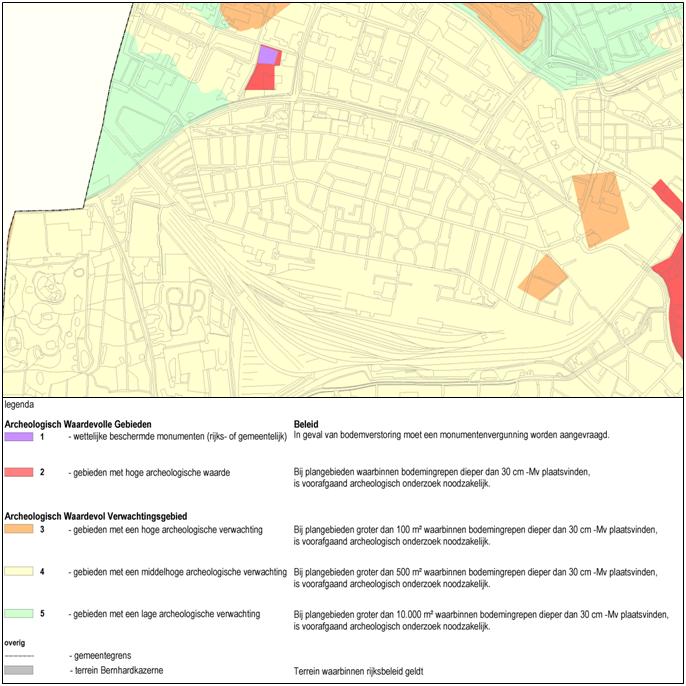Click 'wettelijke beschermde monumenten (rijks- of gemeentelijk)' label

pos(178,437)
